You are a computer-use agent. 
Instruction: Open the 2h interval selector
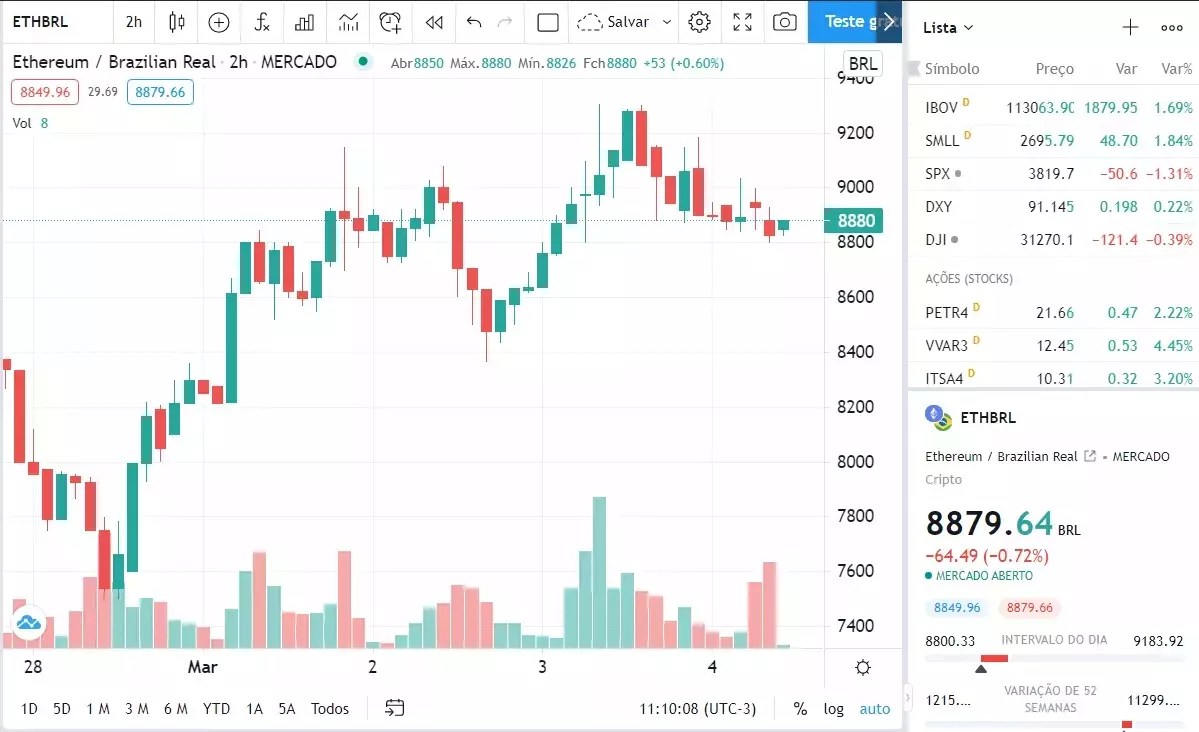click(134, 22)
